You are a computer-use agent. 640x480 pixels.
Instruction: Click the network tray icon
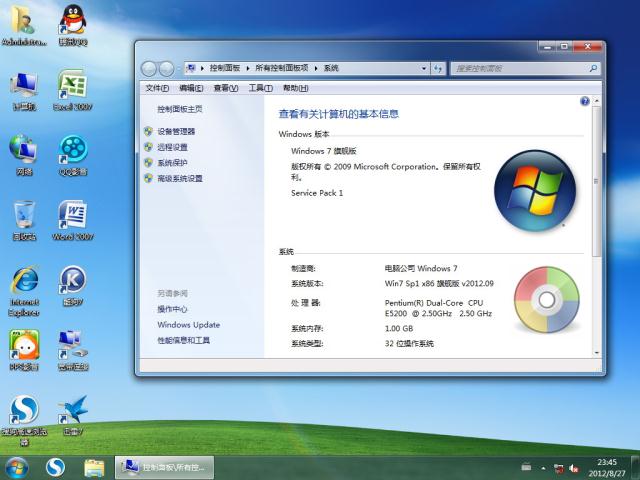click(558, 469)
